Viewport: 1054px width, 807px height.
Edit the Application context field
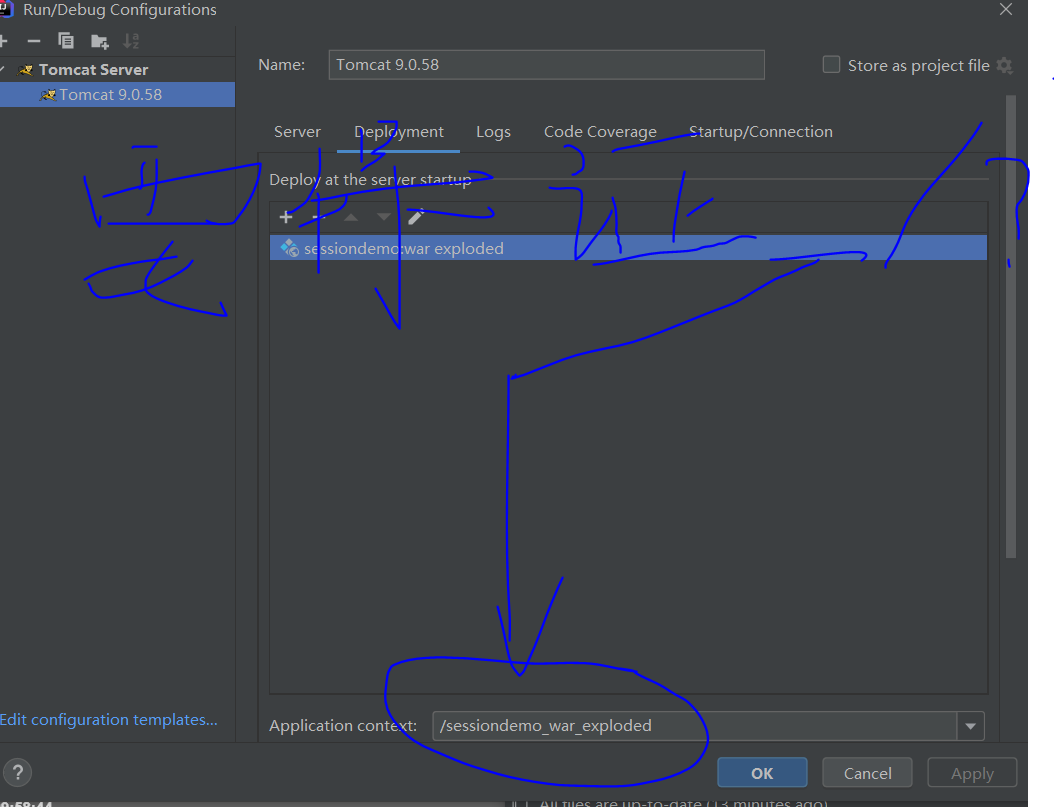pos(694,726)
